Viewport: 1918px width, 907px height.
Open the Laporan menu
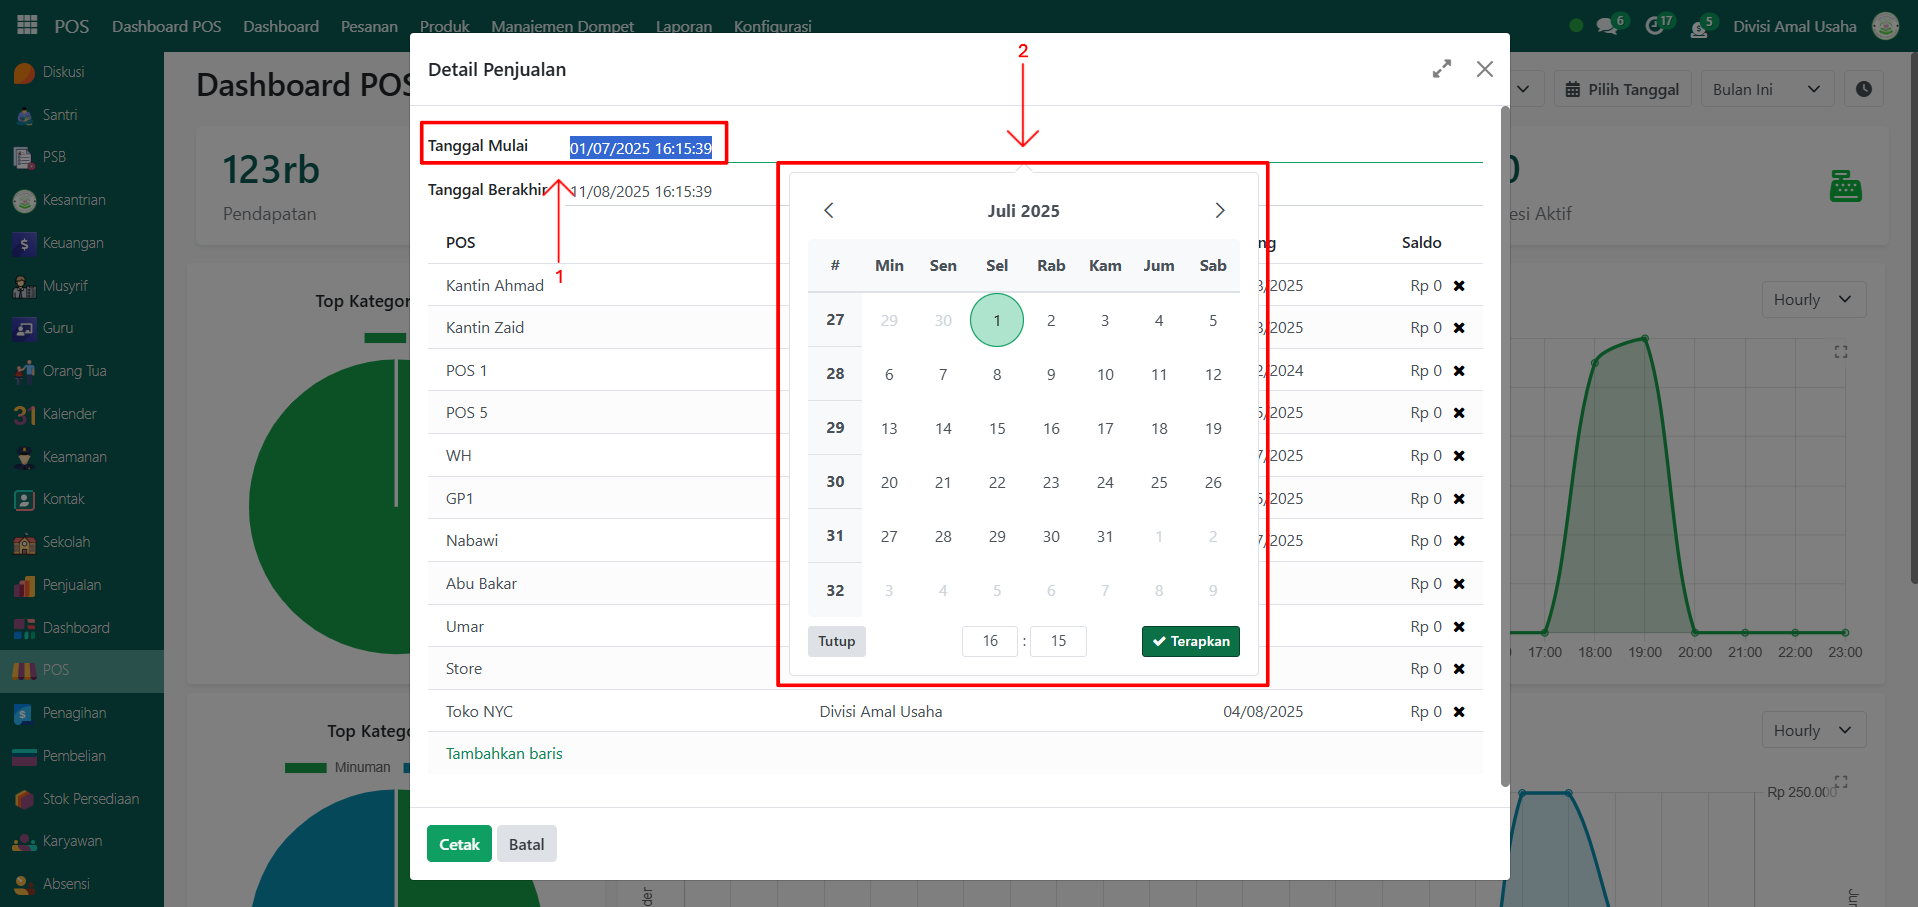683,26
